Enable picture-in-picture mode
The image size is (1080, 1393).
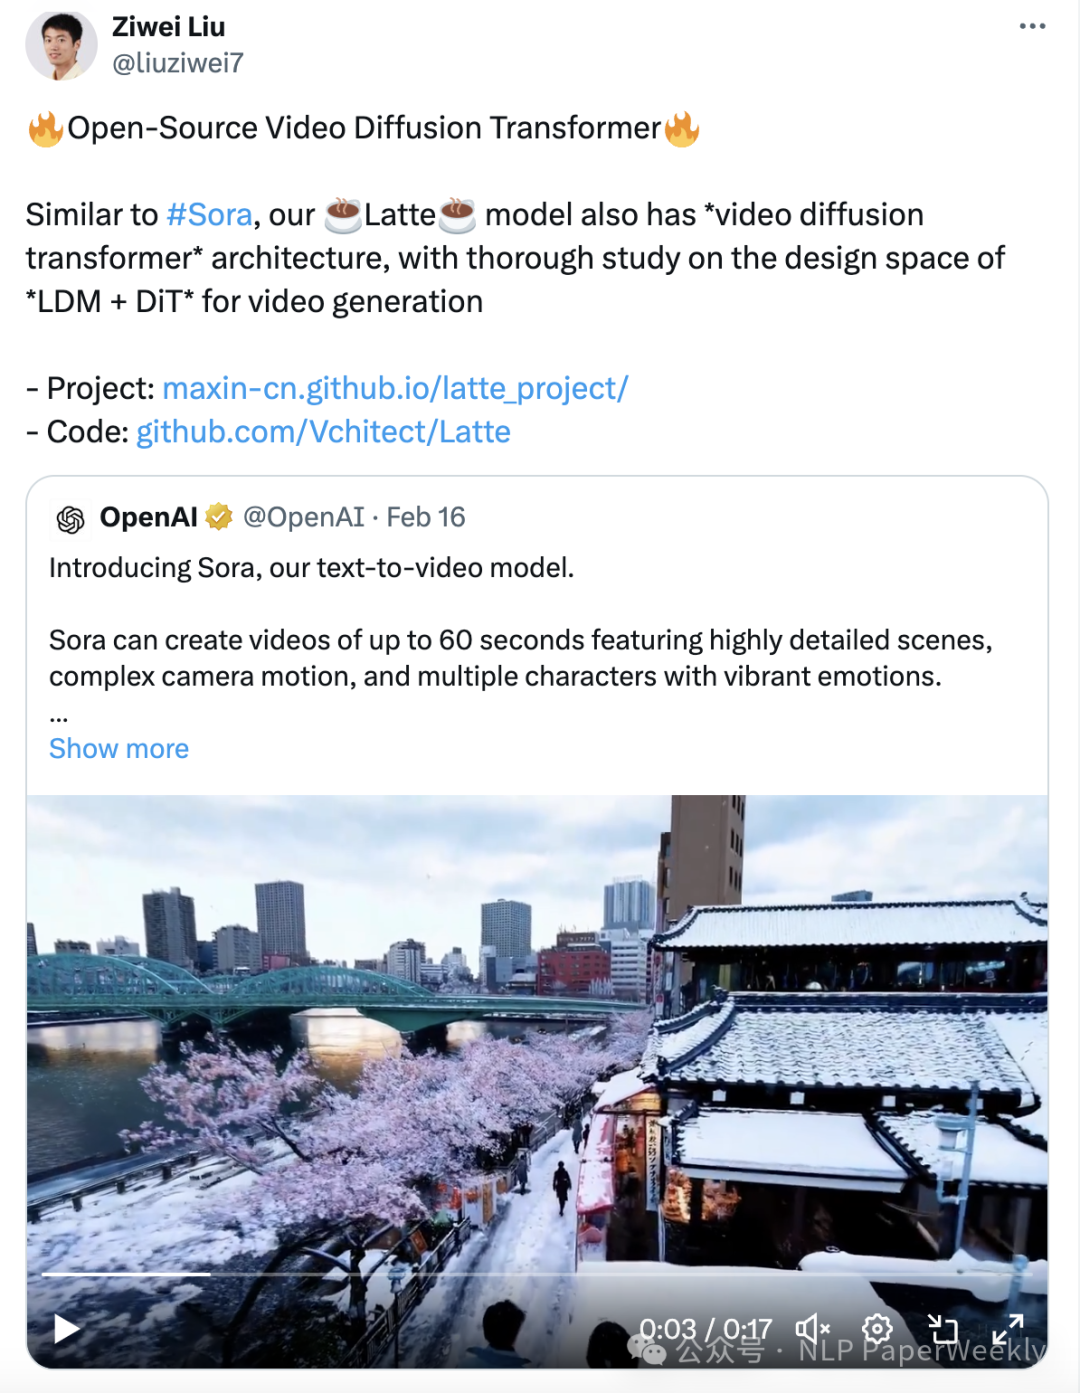pos(942,1328)
